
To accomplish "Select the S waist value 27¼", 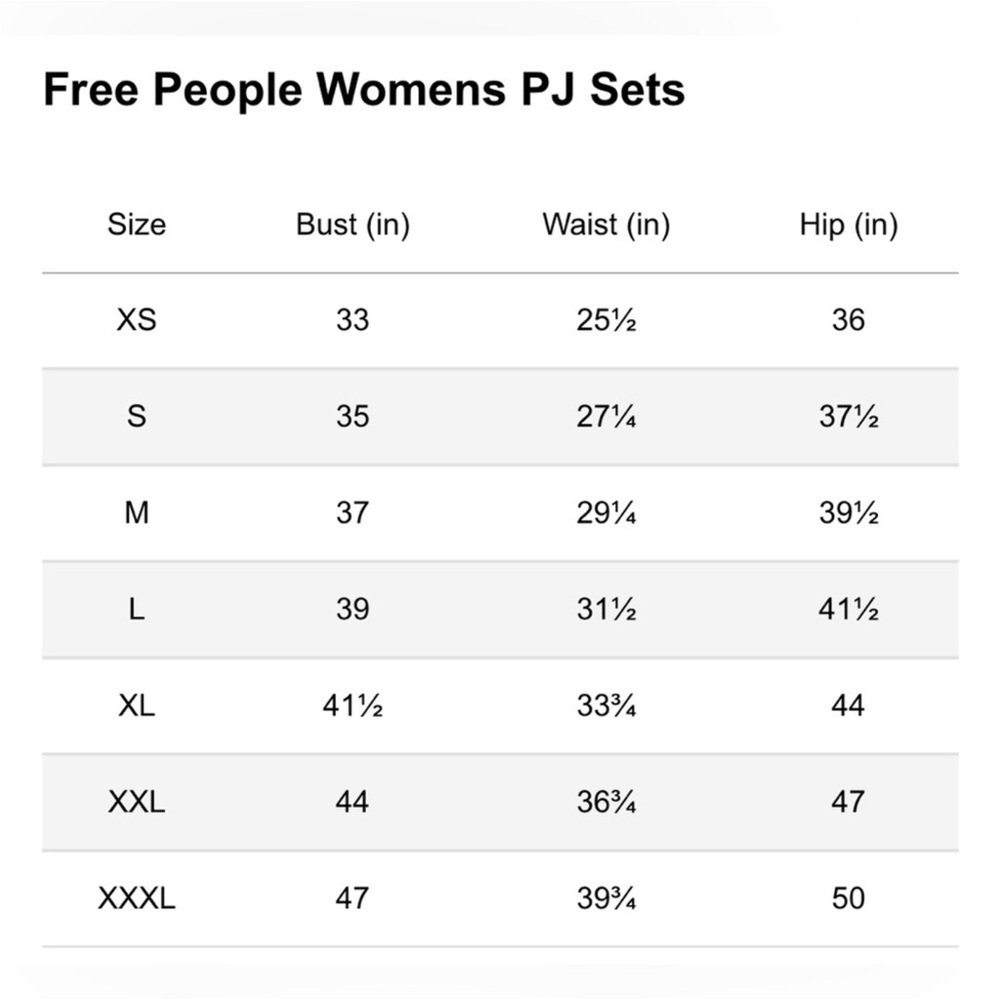I will point(606,416).
